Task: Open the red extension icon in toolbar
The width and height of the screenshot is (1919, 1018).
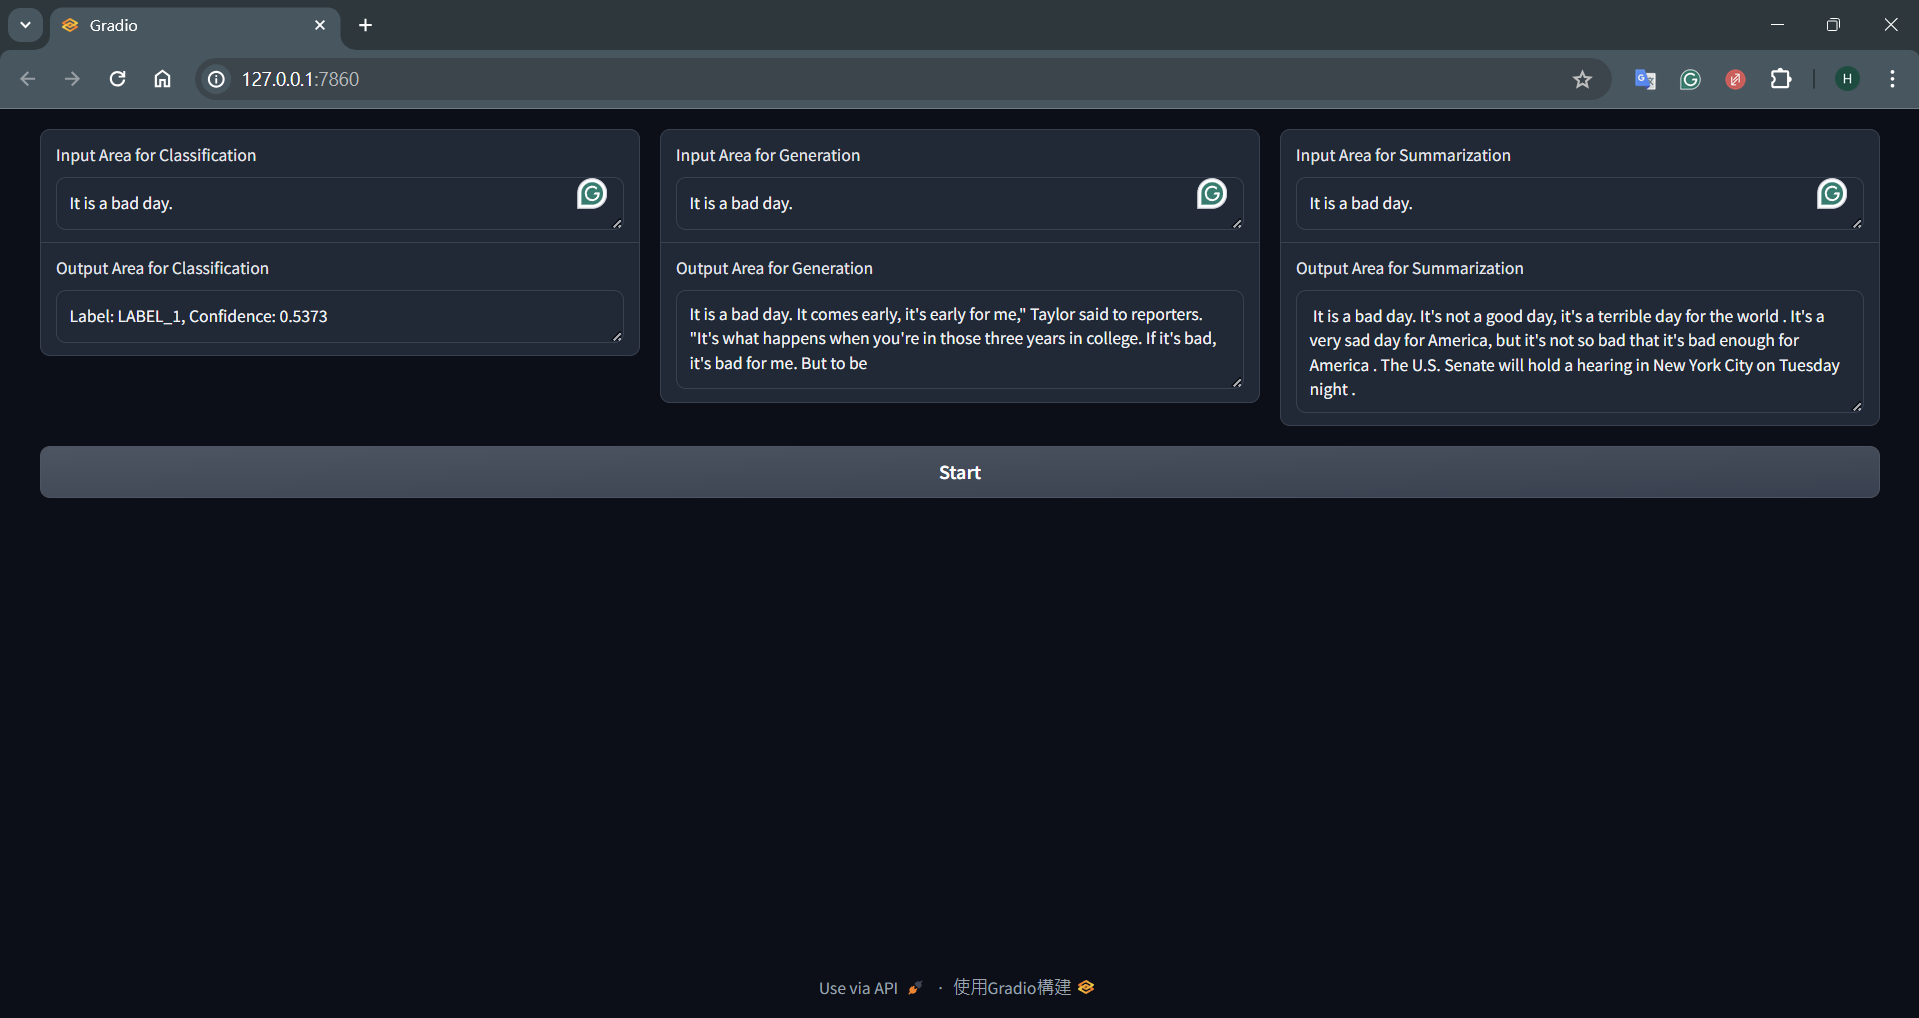Action: tap(1735, 79)
